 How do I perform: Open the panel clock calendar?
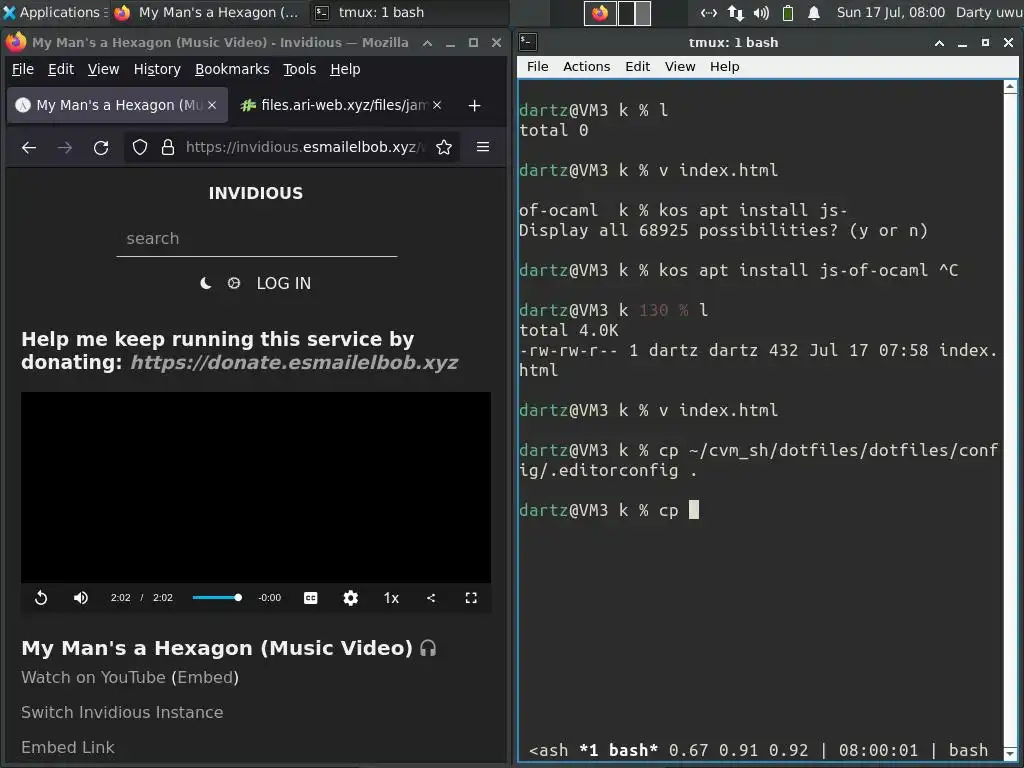pyautogui.click(x=891, y=12)
